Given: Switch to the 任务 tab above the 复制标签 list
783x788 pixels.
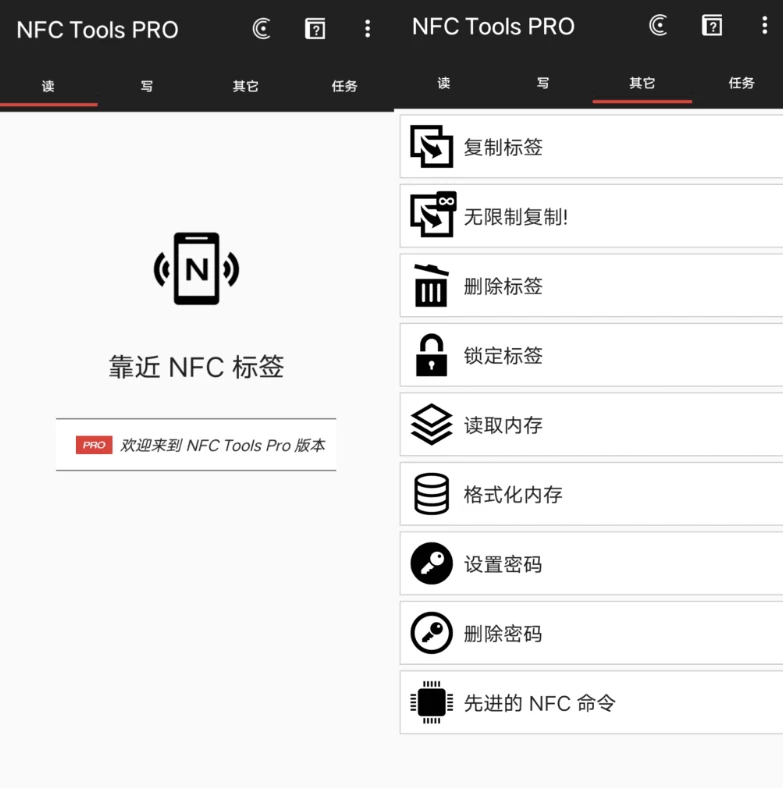Looking at the screenshot, I should (x=741, y=83).
